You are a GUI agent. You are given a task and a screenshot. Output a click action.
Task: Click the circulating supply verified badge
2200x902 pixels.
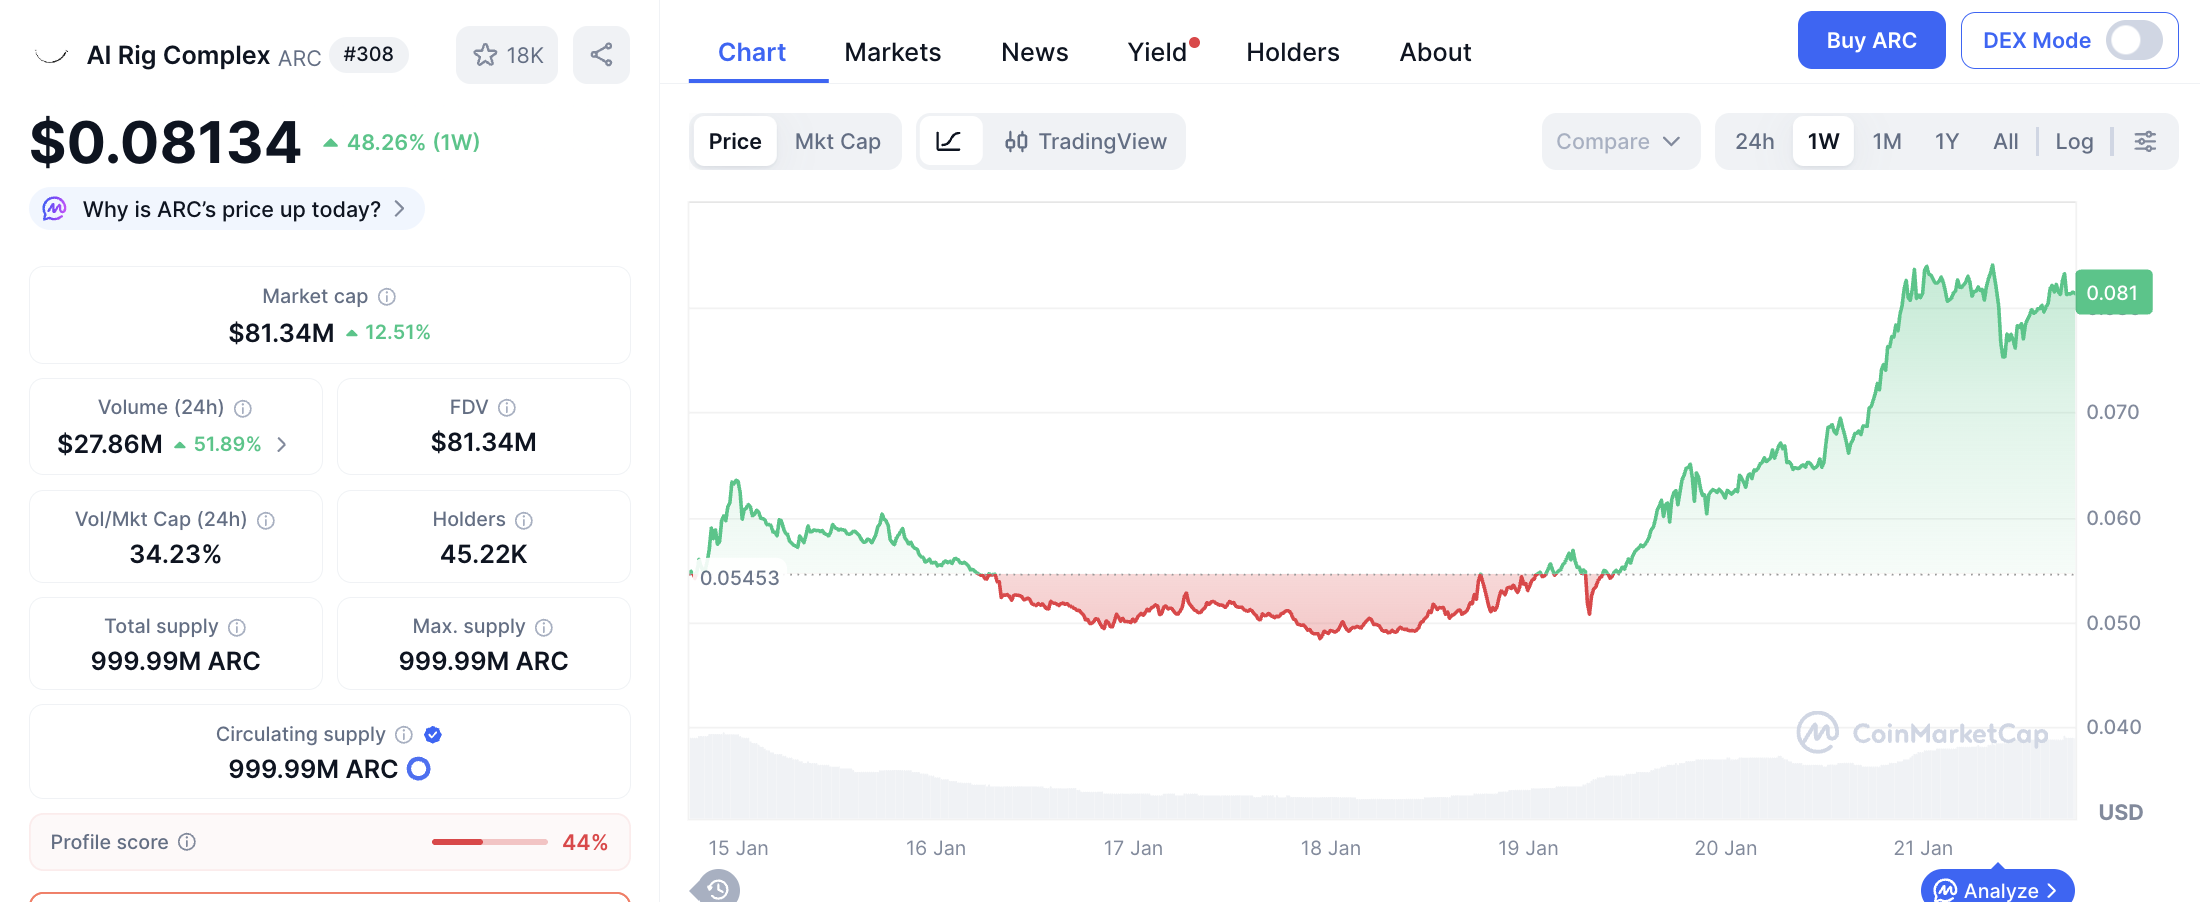click(433, 735)
